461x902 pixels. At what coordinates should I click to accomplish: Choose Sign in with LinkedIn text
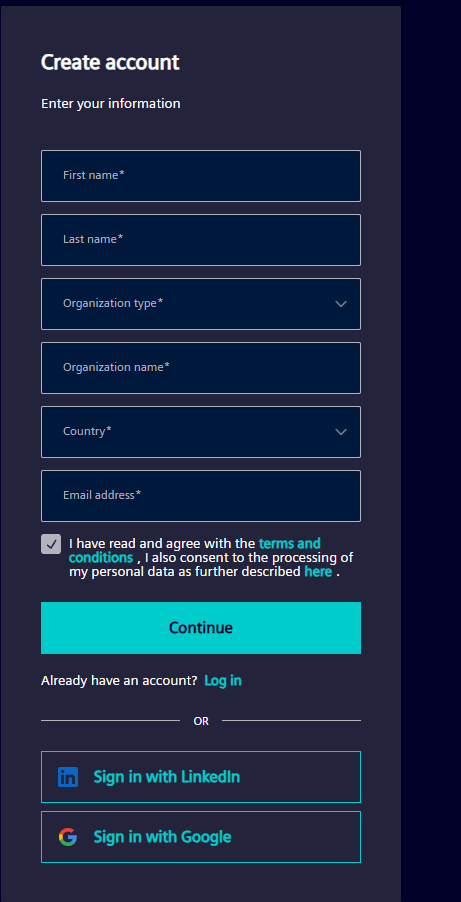pyautogui.click(x=167, y=777)
